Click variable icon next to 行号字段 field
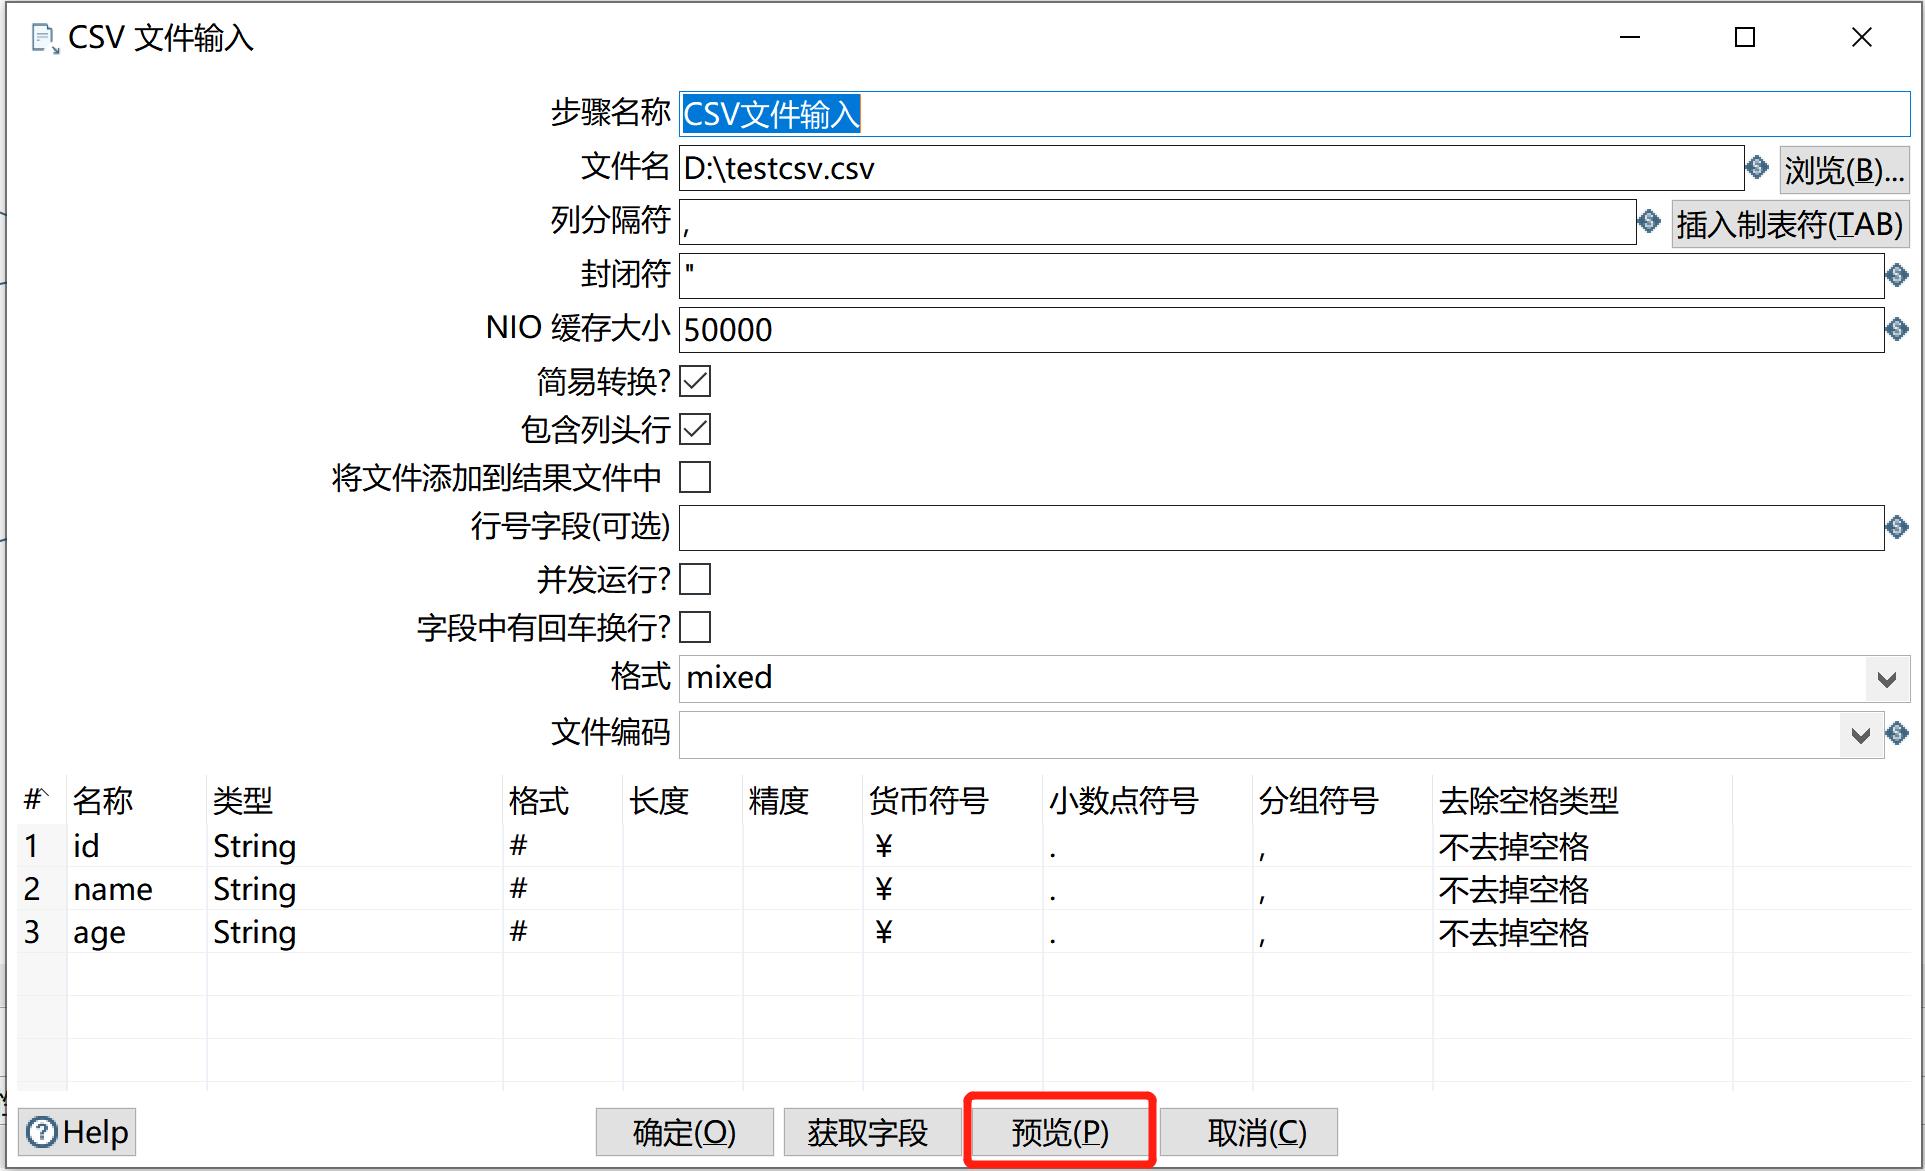 [x=1897, y=527]
